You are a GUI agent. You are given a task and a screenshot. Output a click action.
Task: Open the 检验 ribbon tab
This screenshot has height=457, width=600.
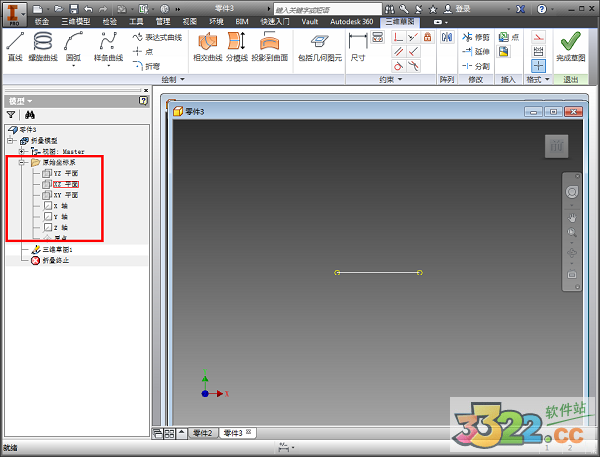click(x=109, y=22)
